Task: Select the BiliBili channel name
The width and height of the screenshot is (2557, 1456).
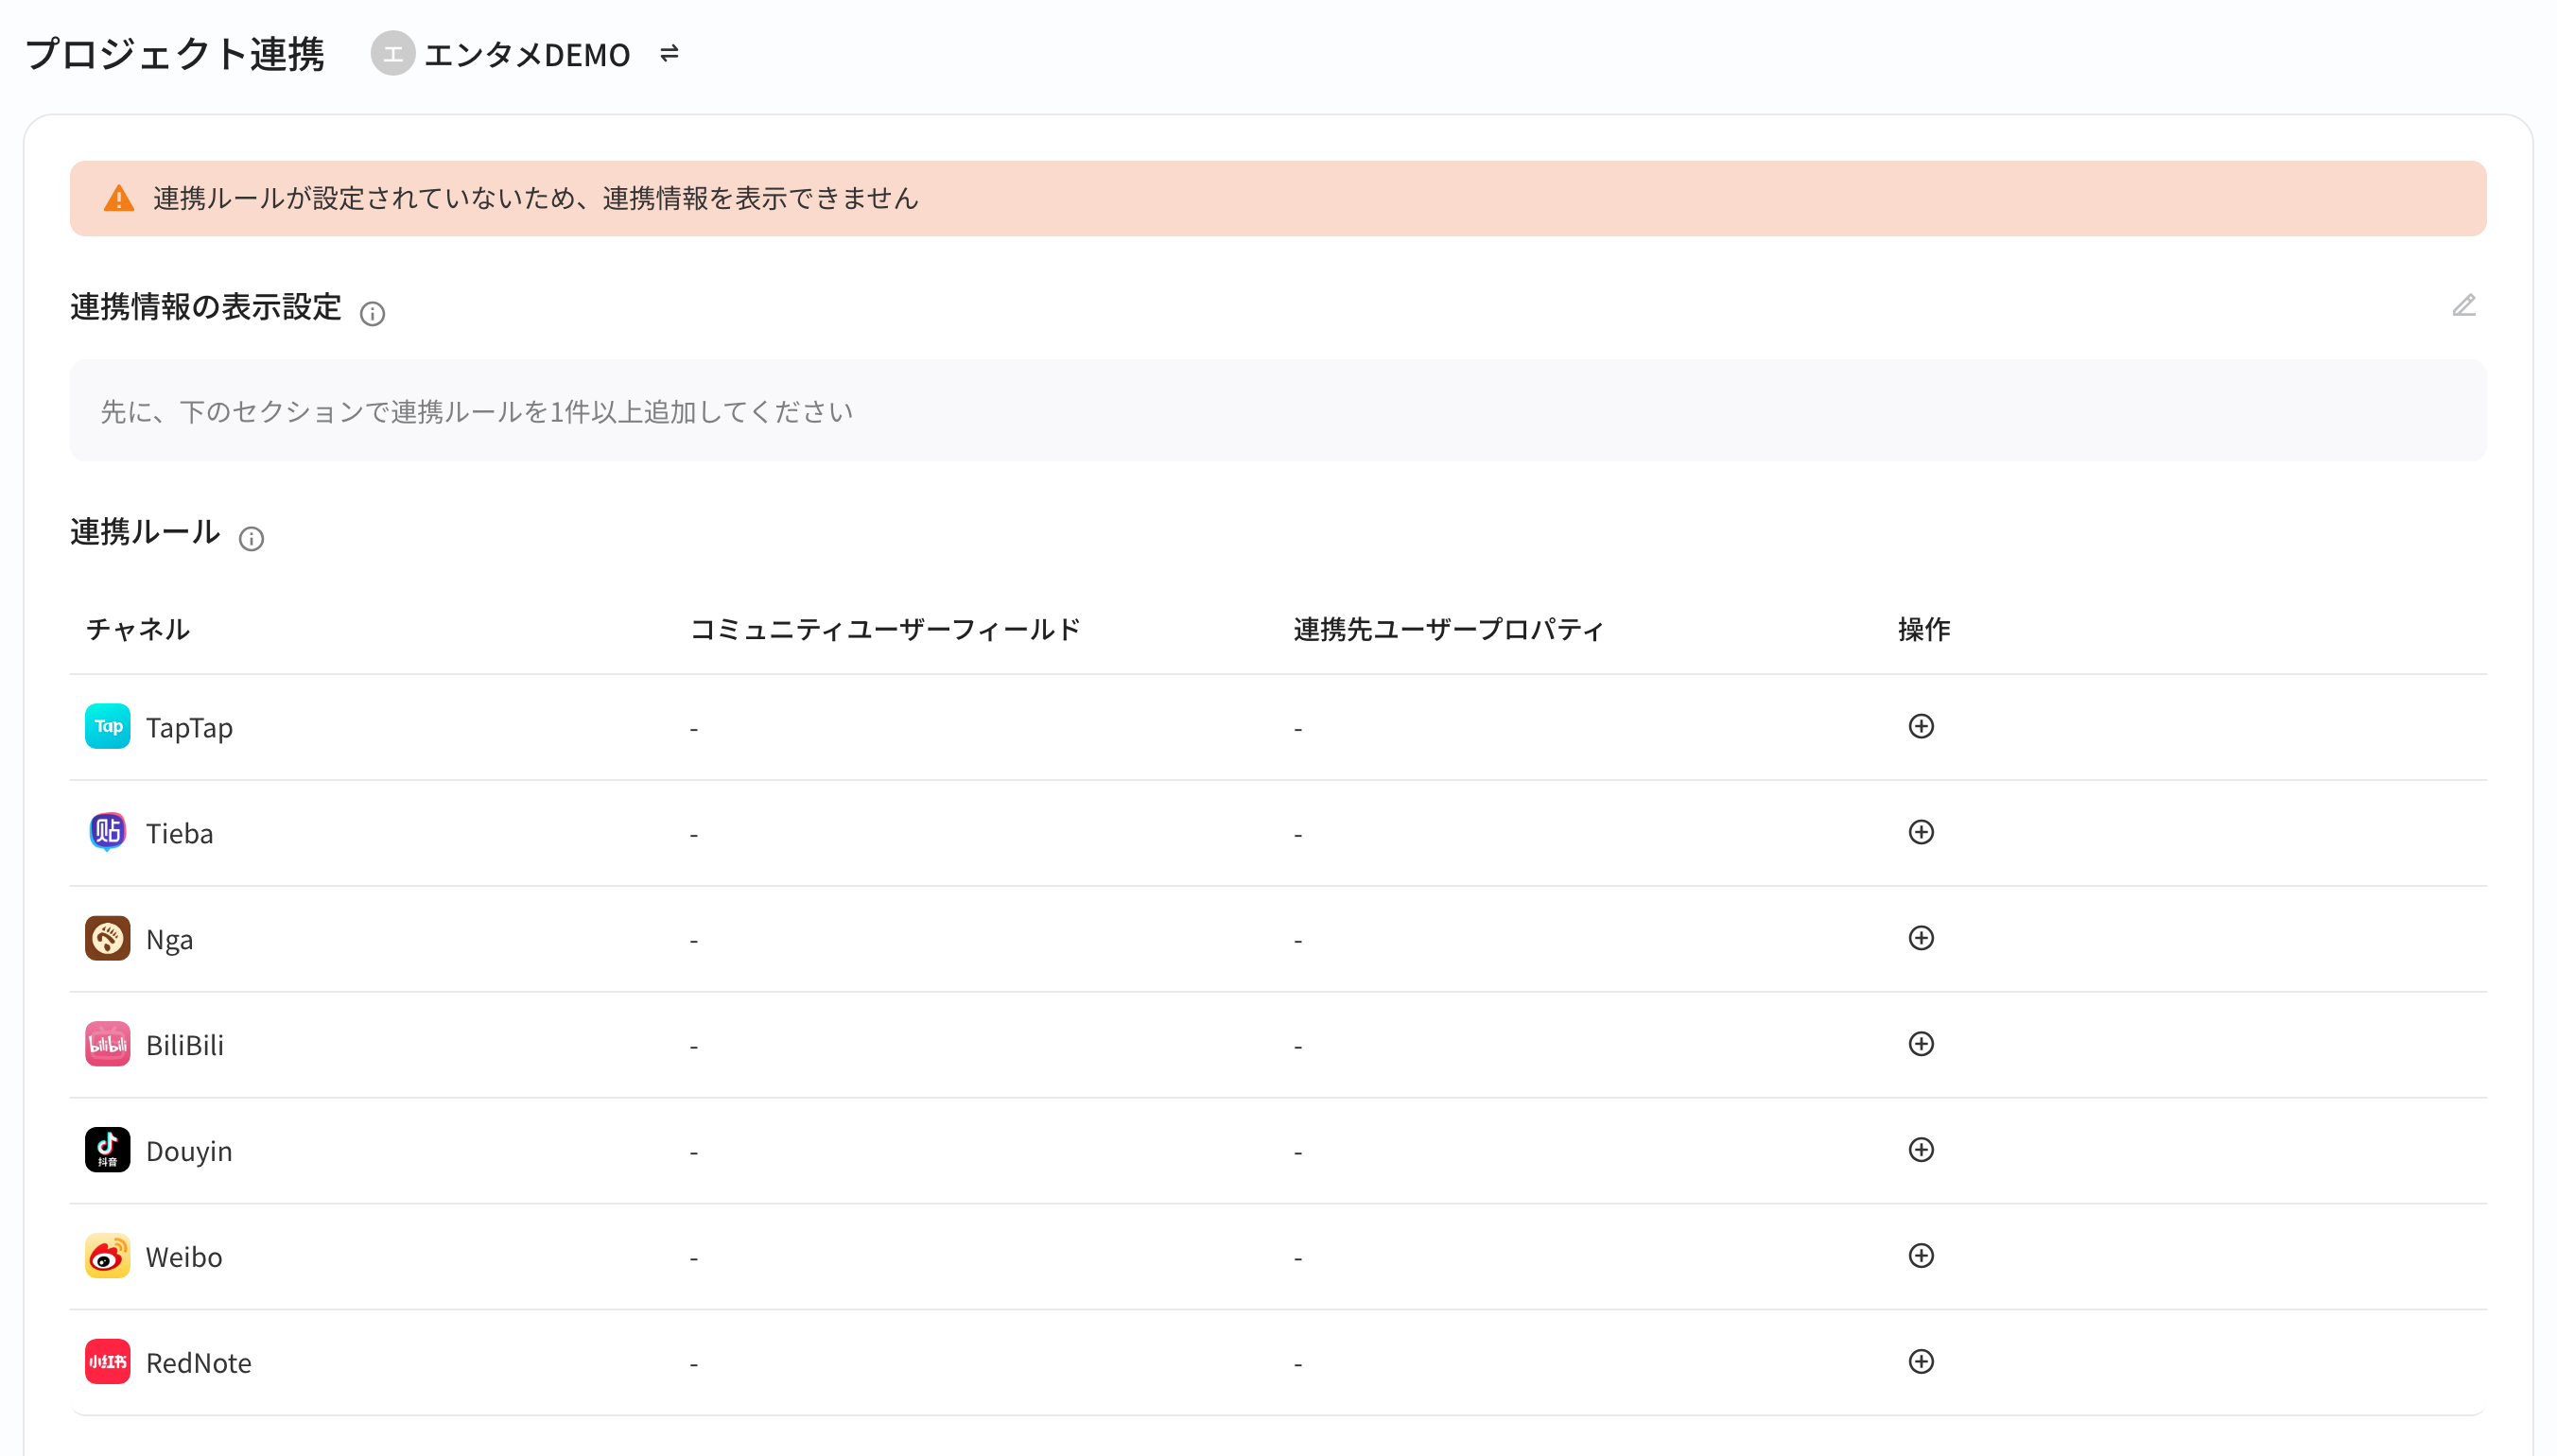Action: pos(185,1045)
